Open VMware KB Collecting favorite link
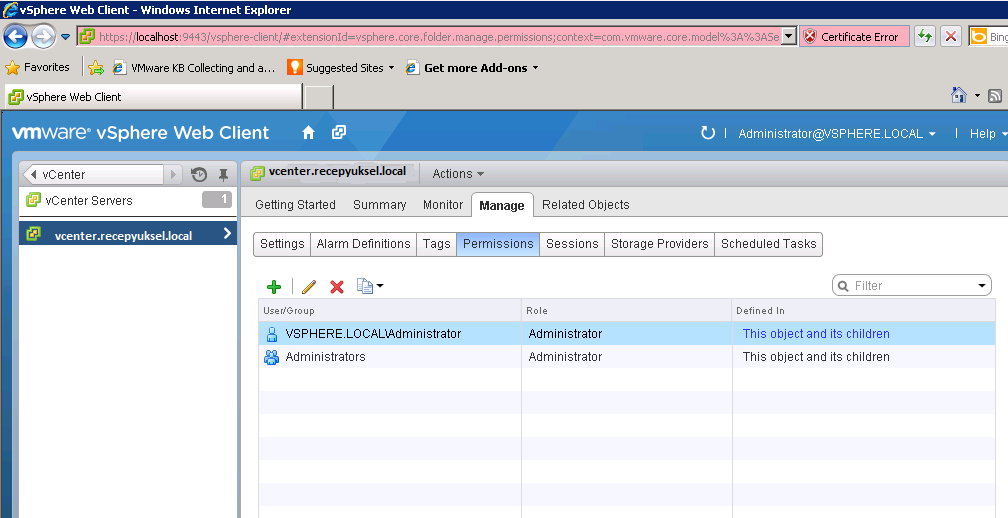The height and width of the screenshot is (518, 1008). pyautogui.click(x=194, y=67)
